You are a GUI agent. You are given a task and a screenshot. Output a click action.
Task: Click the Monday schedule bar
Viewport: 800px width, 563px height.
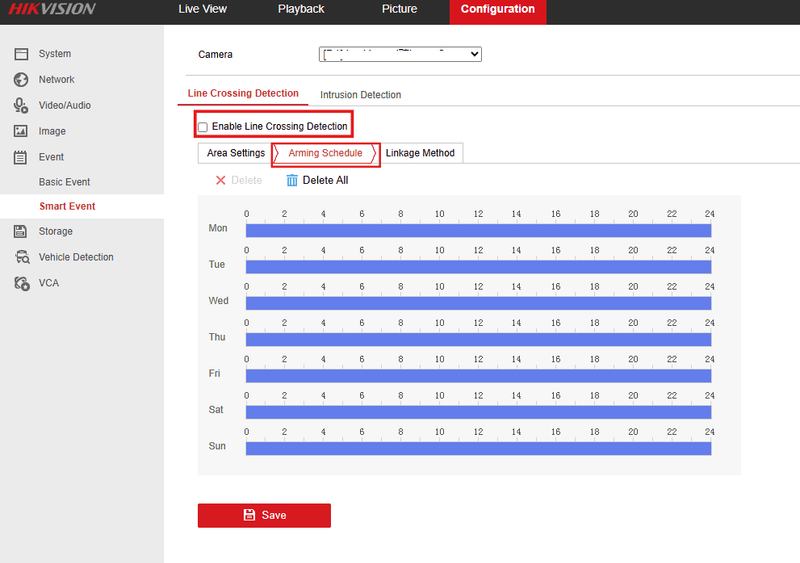click(x=479, y=231)
